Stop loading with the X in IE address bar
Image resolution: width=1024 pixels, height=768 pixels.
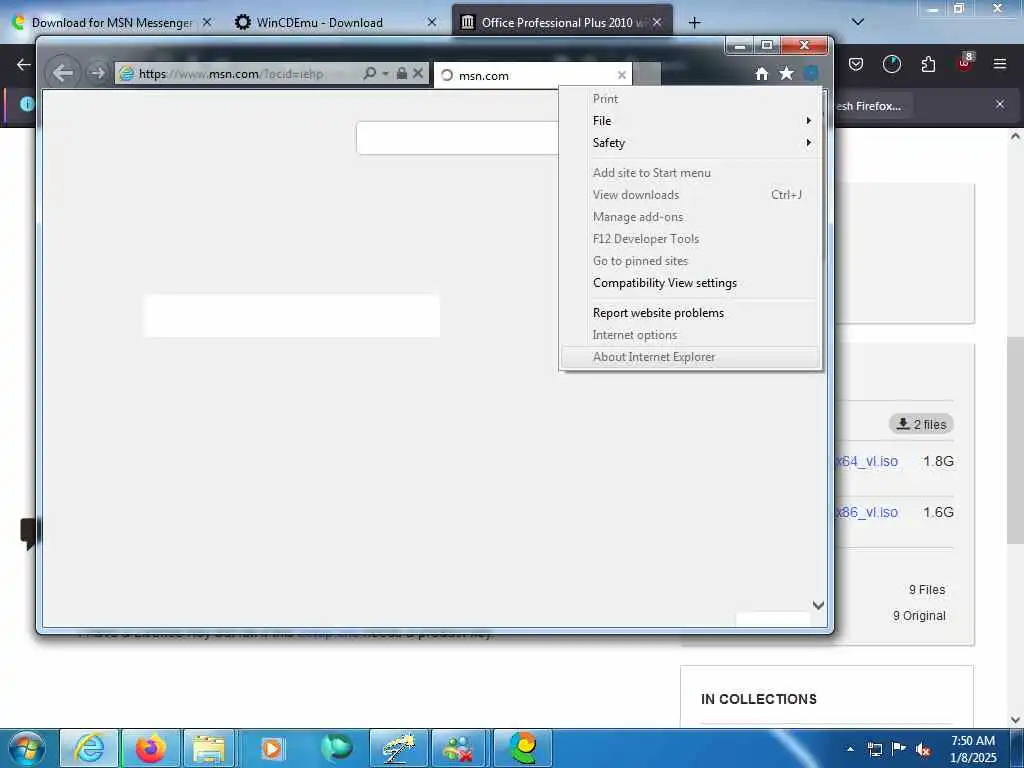(x=418, y=73)
